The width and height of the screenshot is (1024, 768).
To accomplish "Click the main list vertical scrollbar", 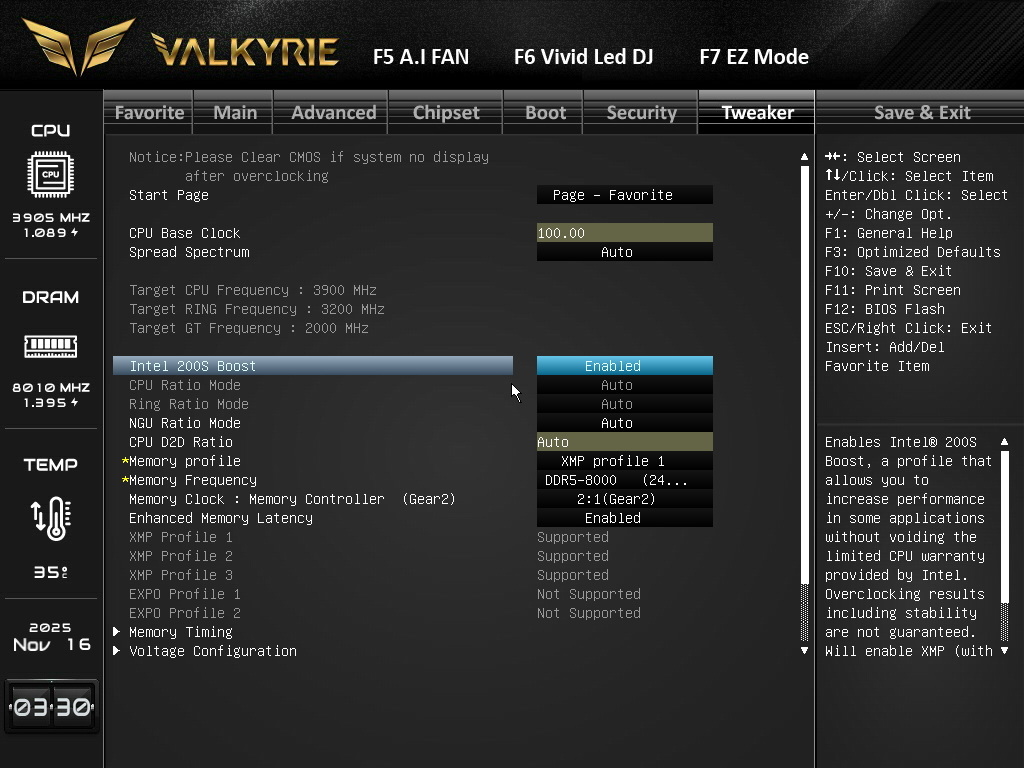I will tap(805, 403).
